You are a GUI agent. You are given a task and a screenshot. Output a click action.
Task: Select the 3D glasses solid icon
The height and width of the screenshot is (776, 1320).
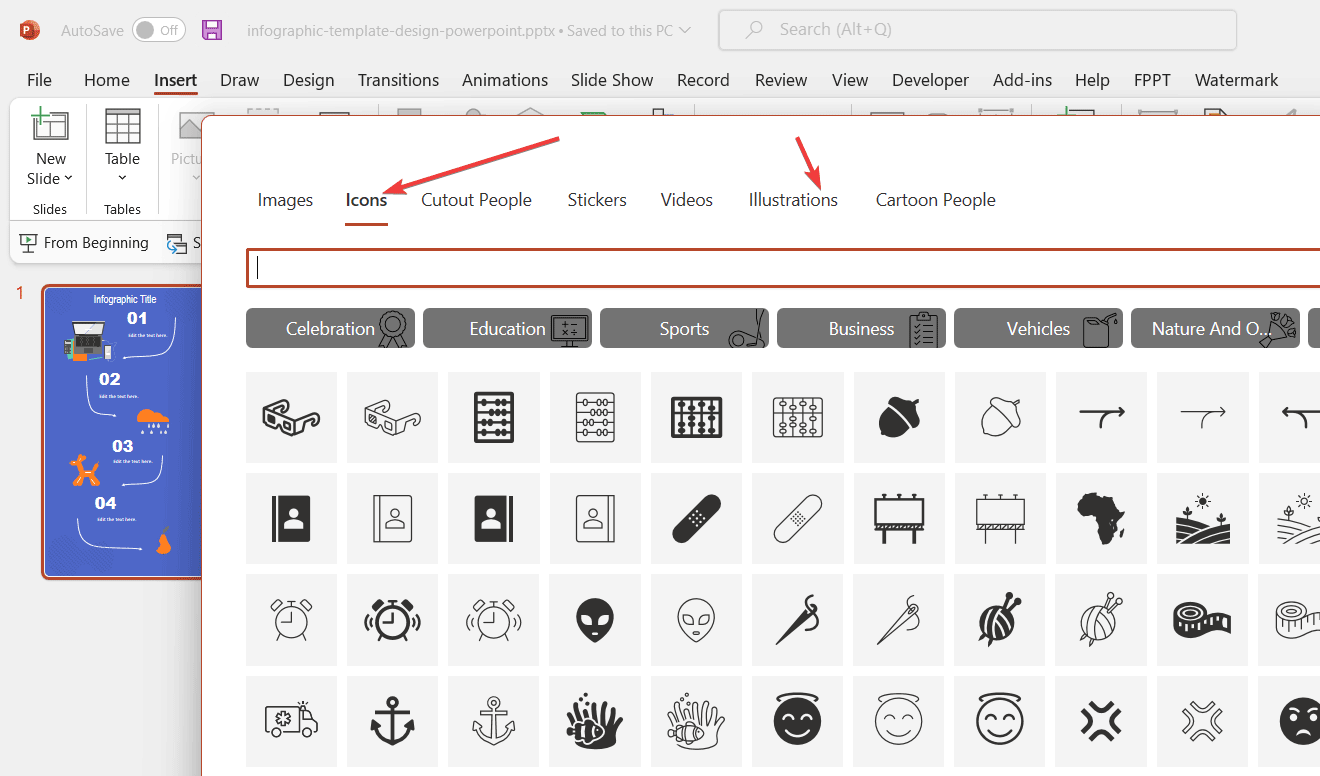tap(291, 417)
